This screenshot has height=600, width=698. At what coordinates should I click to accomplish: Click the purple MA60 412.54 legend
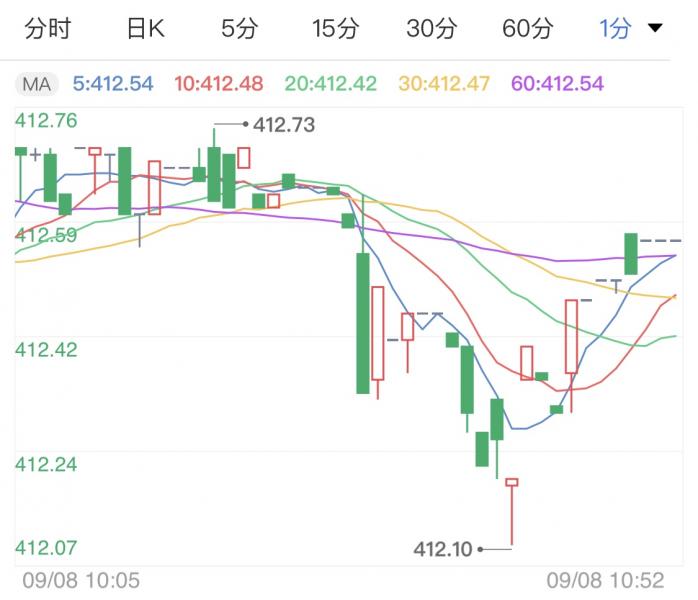point(559,83)
